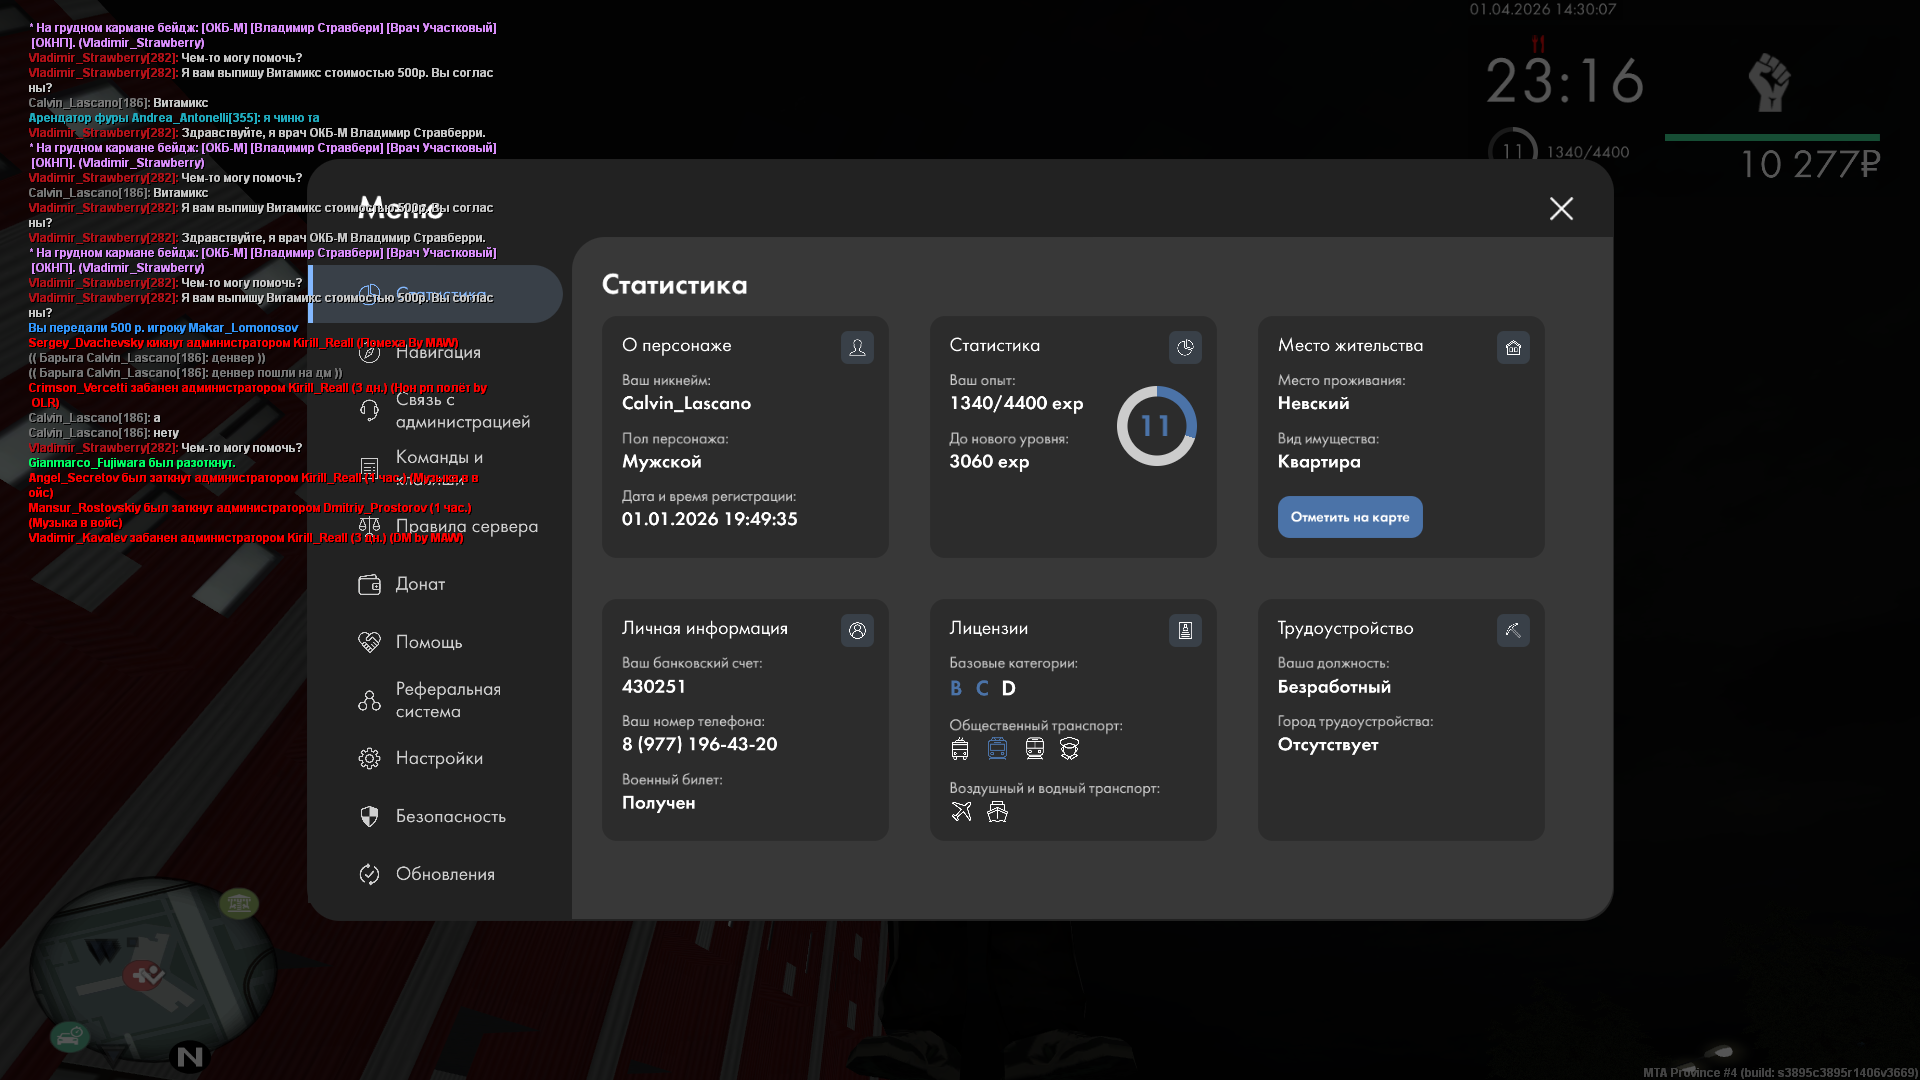
Task: Click the document icon in Лицензии card
Action: [x=1185, y=630]
